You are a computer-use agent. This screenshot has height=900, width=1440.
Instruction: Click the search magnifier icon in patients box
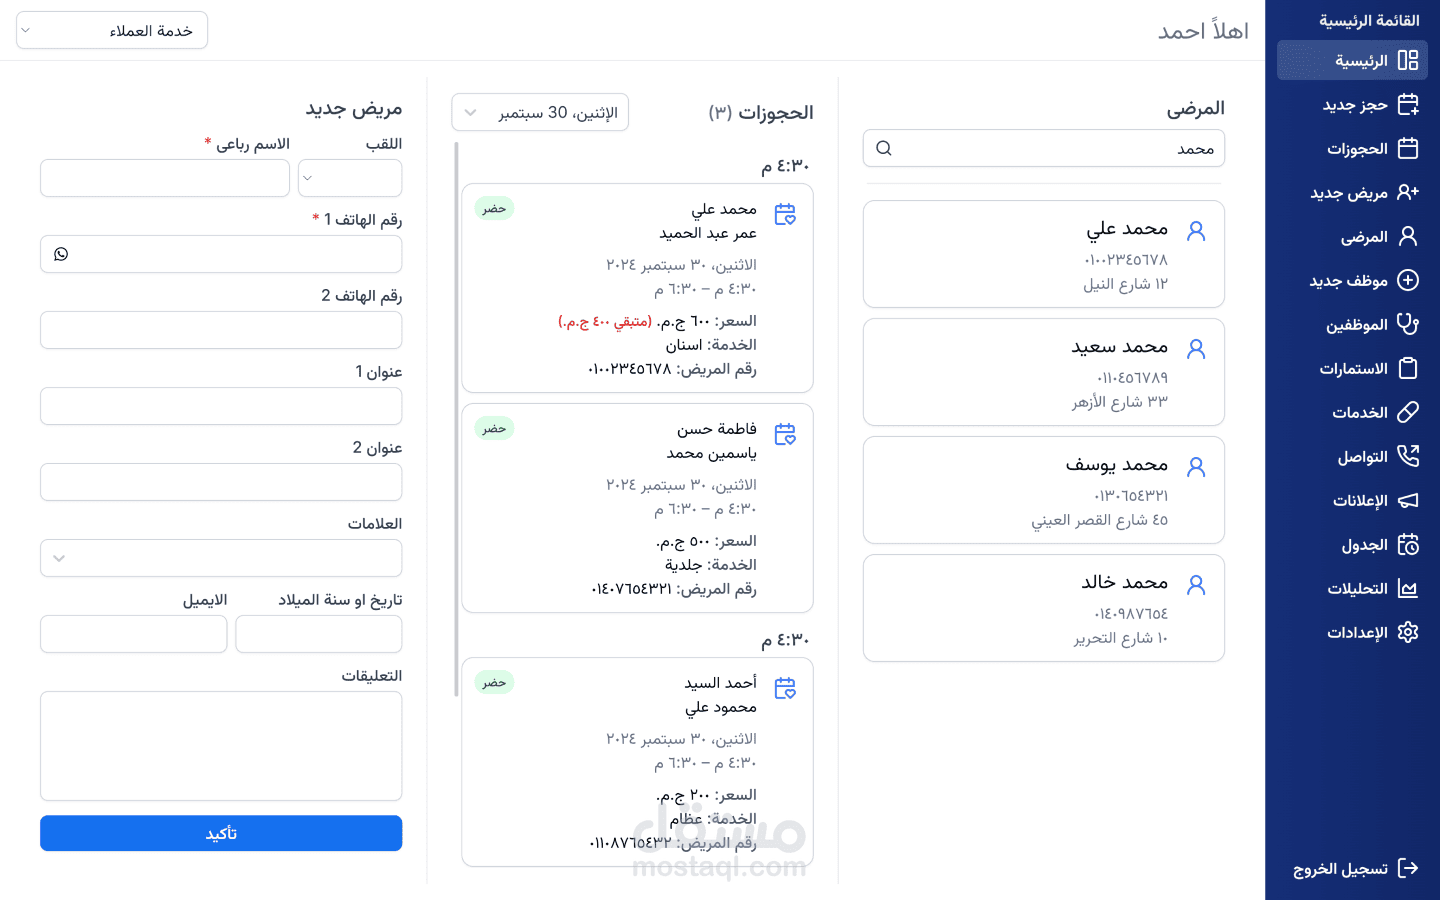pos(884,148)
